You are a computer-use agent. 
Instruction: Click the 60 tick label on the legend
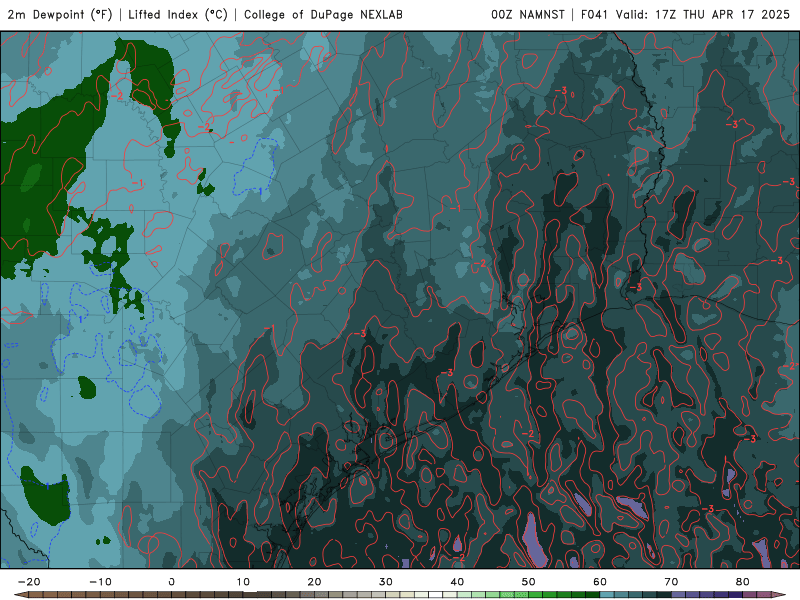coord(600,582)
